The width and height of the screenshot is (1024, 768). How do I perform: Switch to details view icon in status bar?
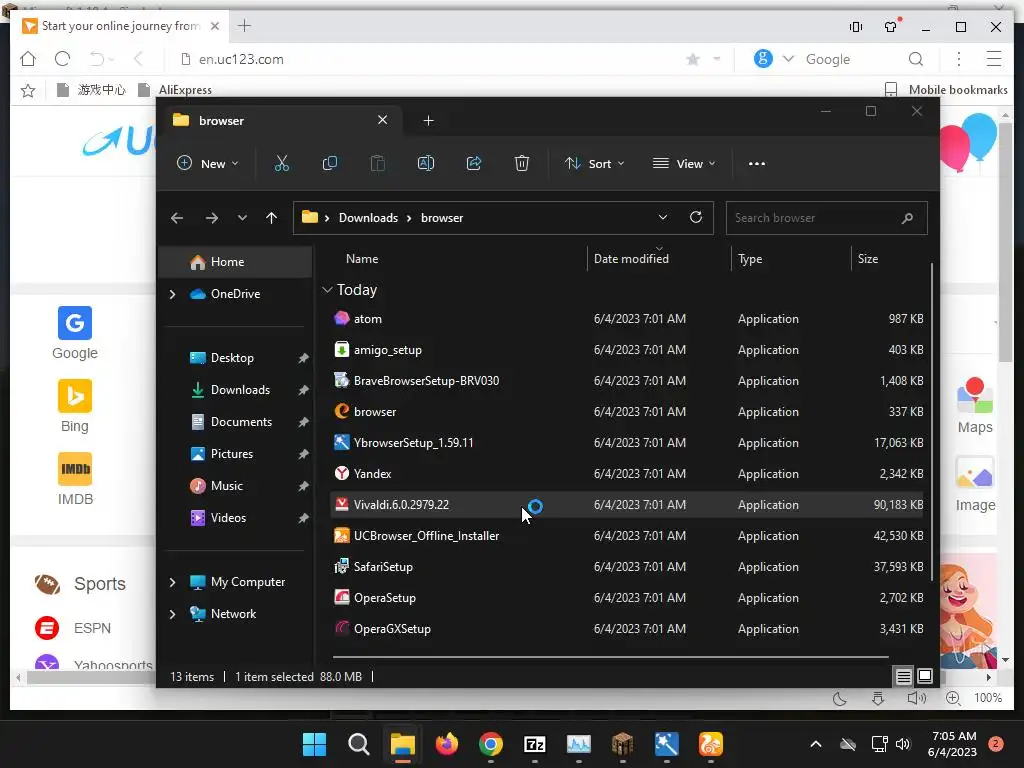(x=903, y=677)
